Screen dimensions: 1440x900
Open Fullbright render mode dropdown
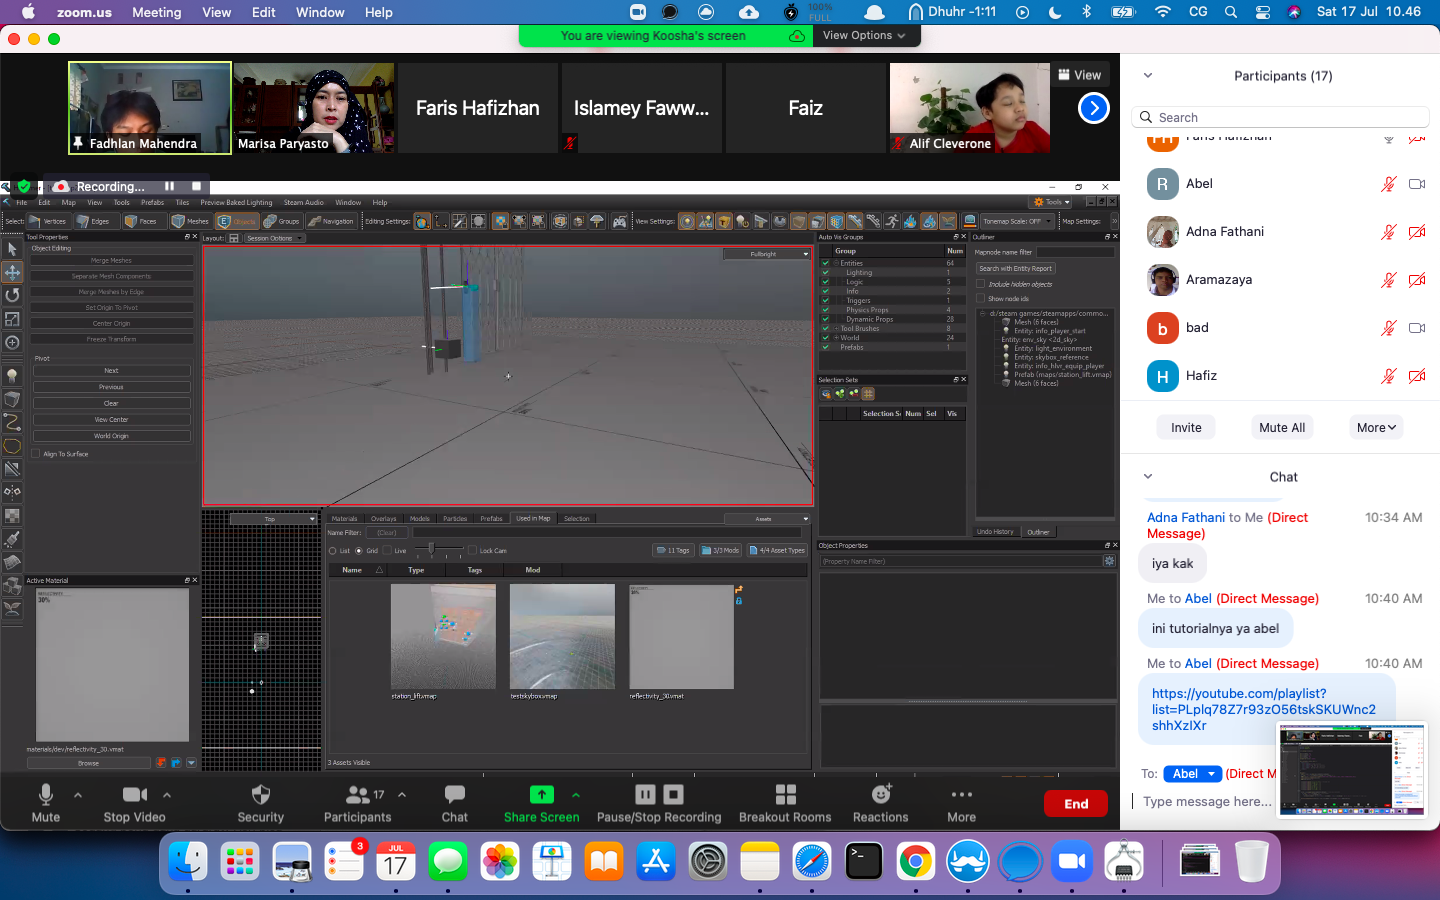point(767,254)
